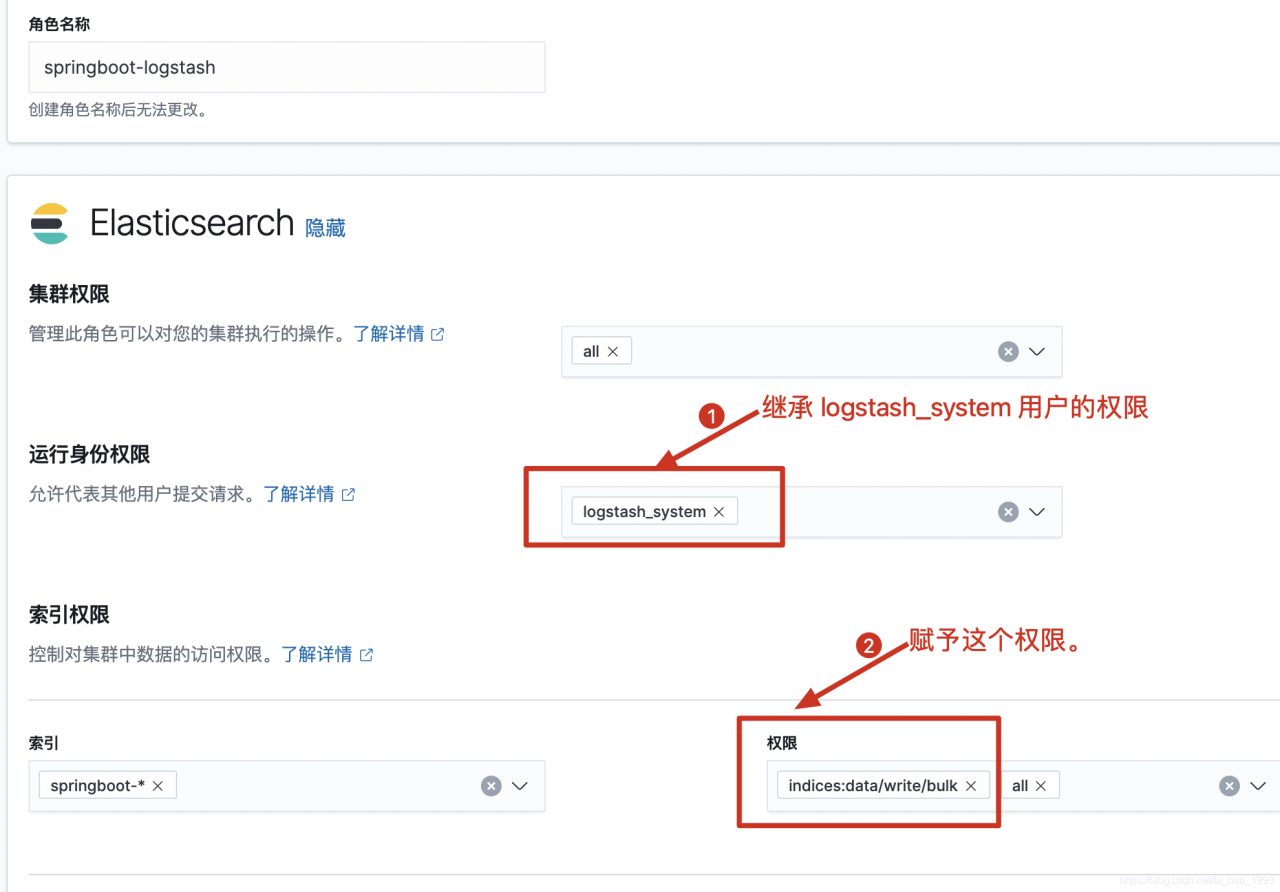This screenshot has height=892, width=1280.
Task: Expand the 索引 indices dropdown
Action: (x=520, y=785)
